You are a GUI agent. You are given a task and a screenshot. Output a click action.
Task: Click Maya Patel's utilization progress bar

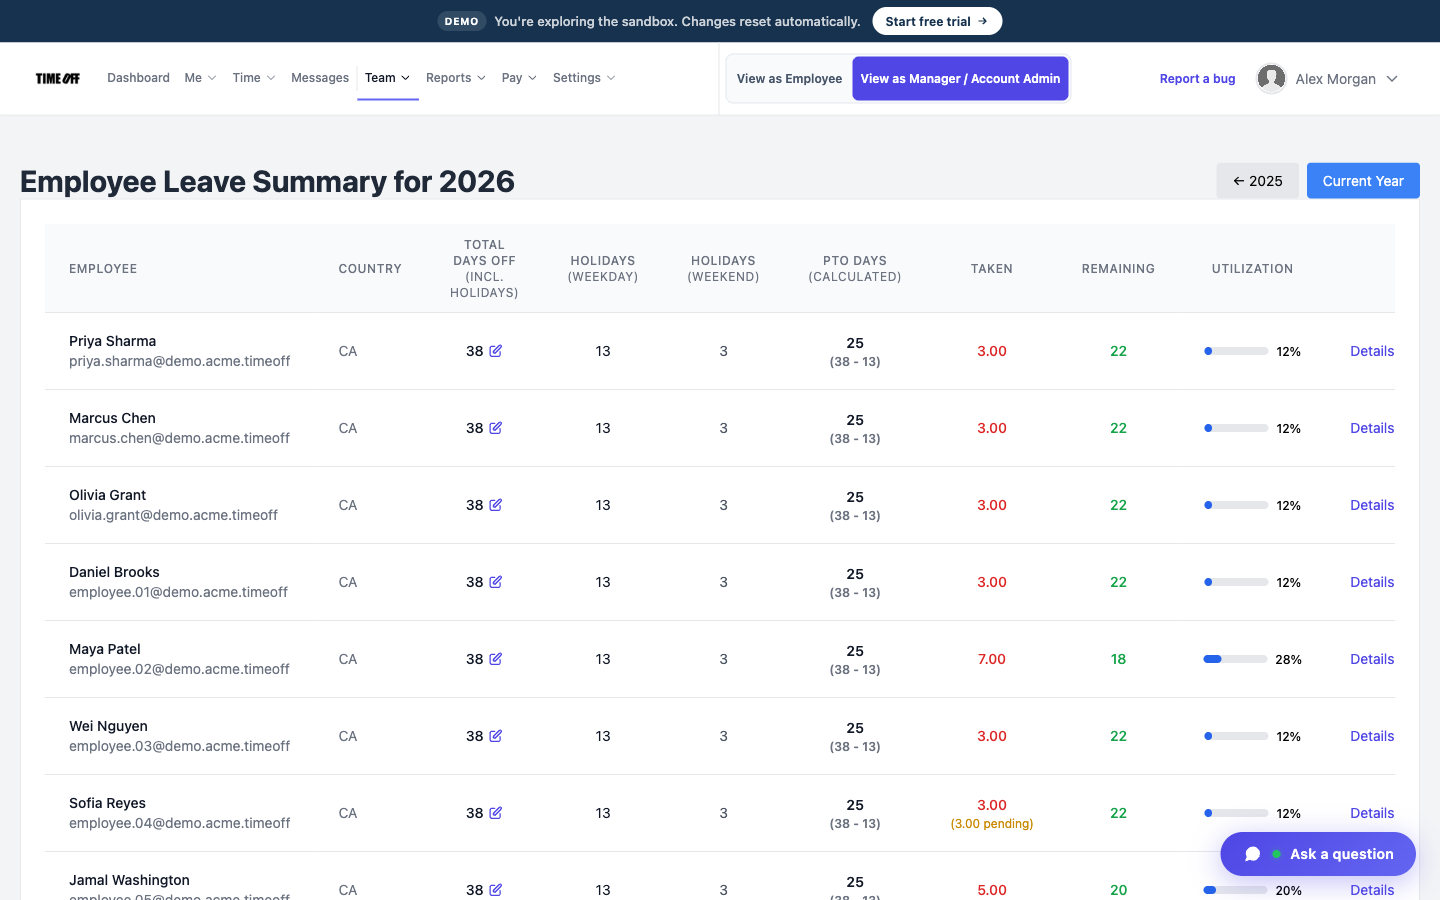pos(1236,659)
